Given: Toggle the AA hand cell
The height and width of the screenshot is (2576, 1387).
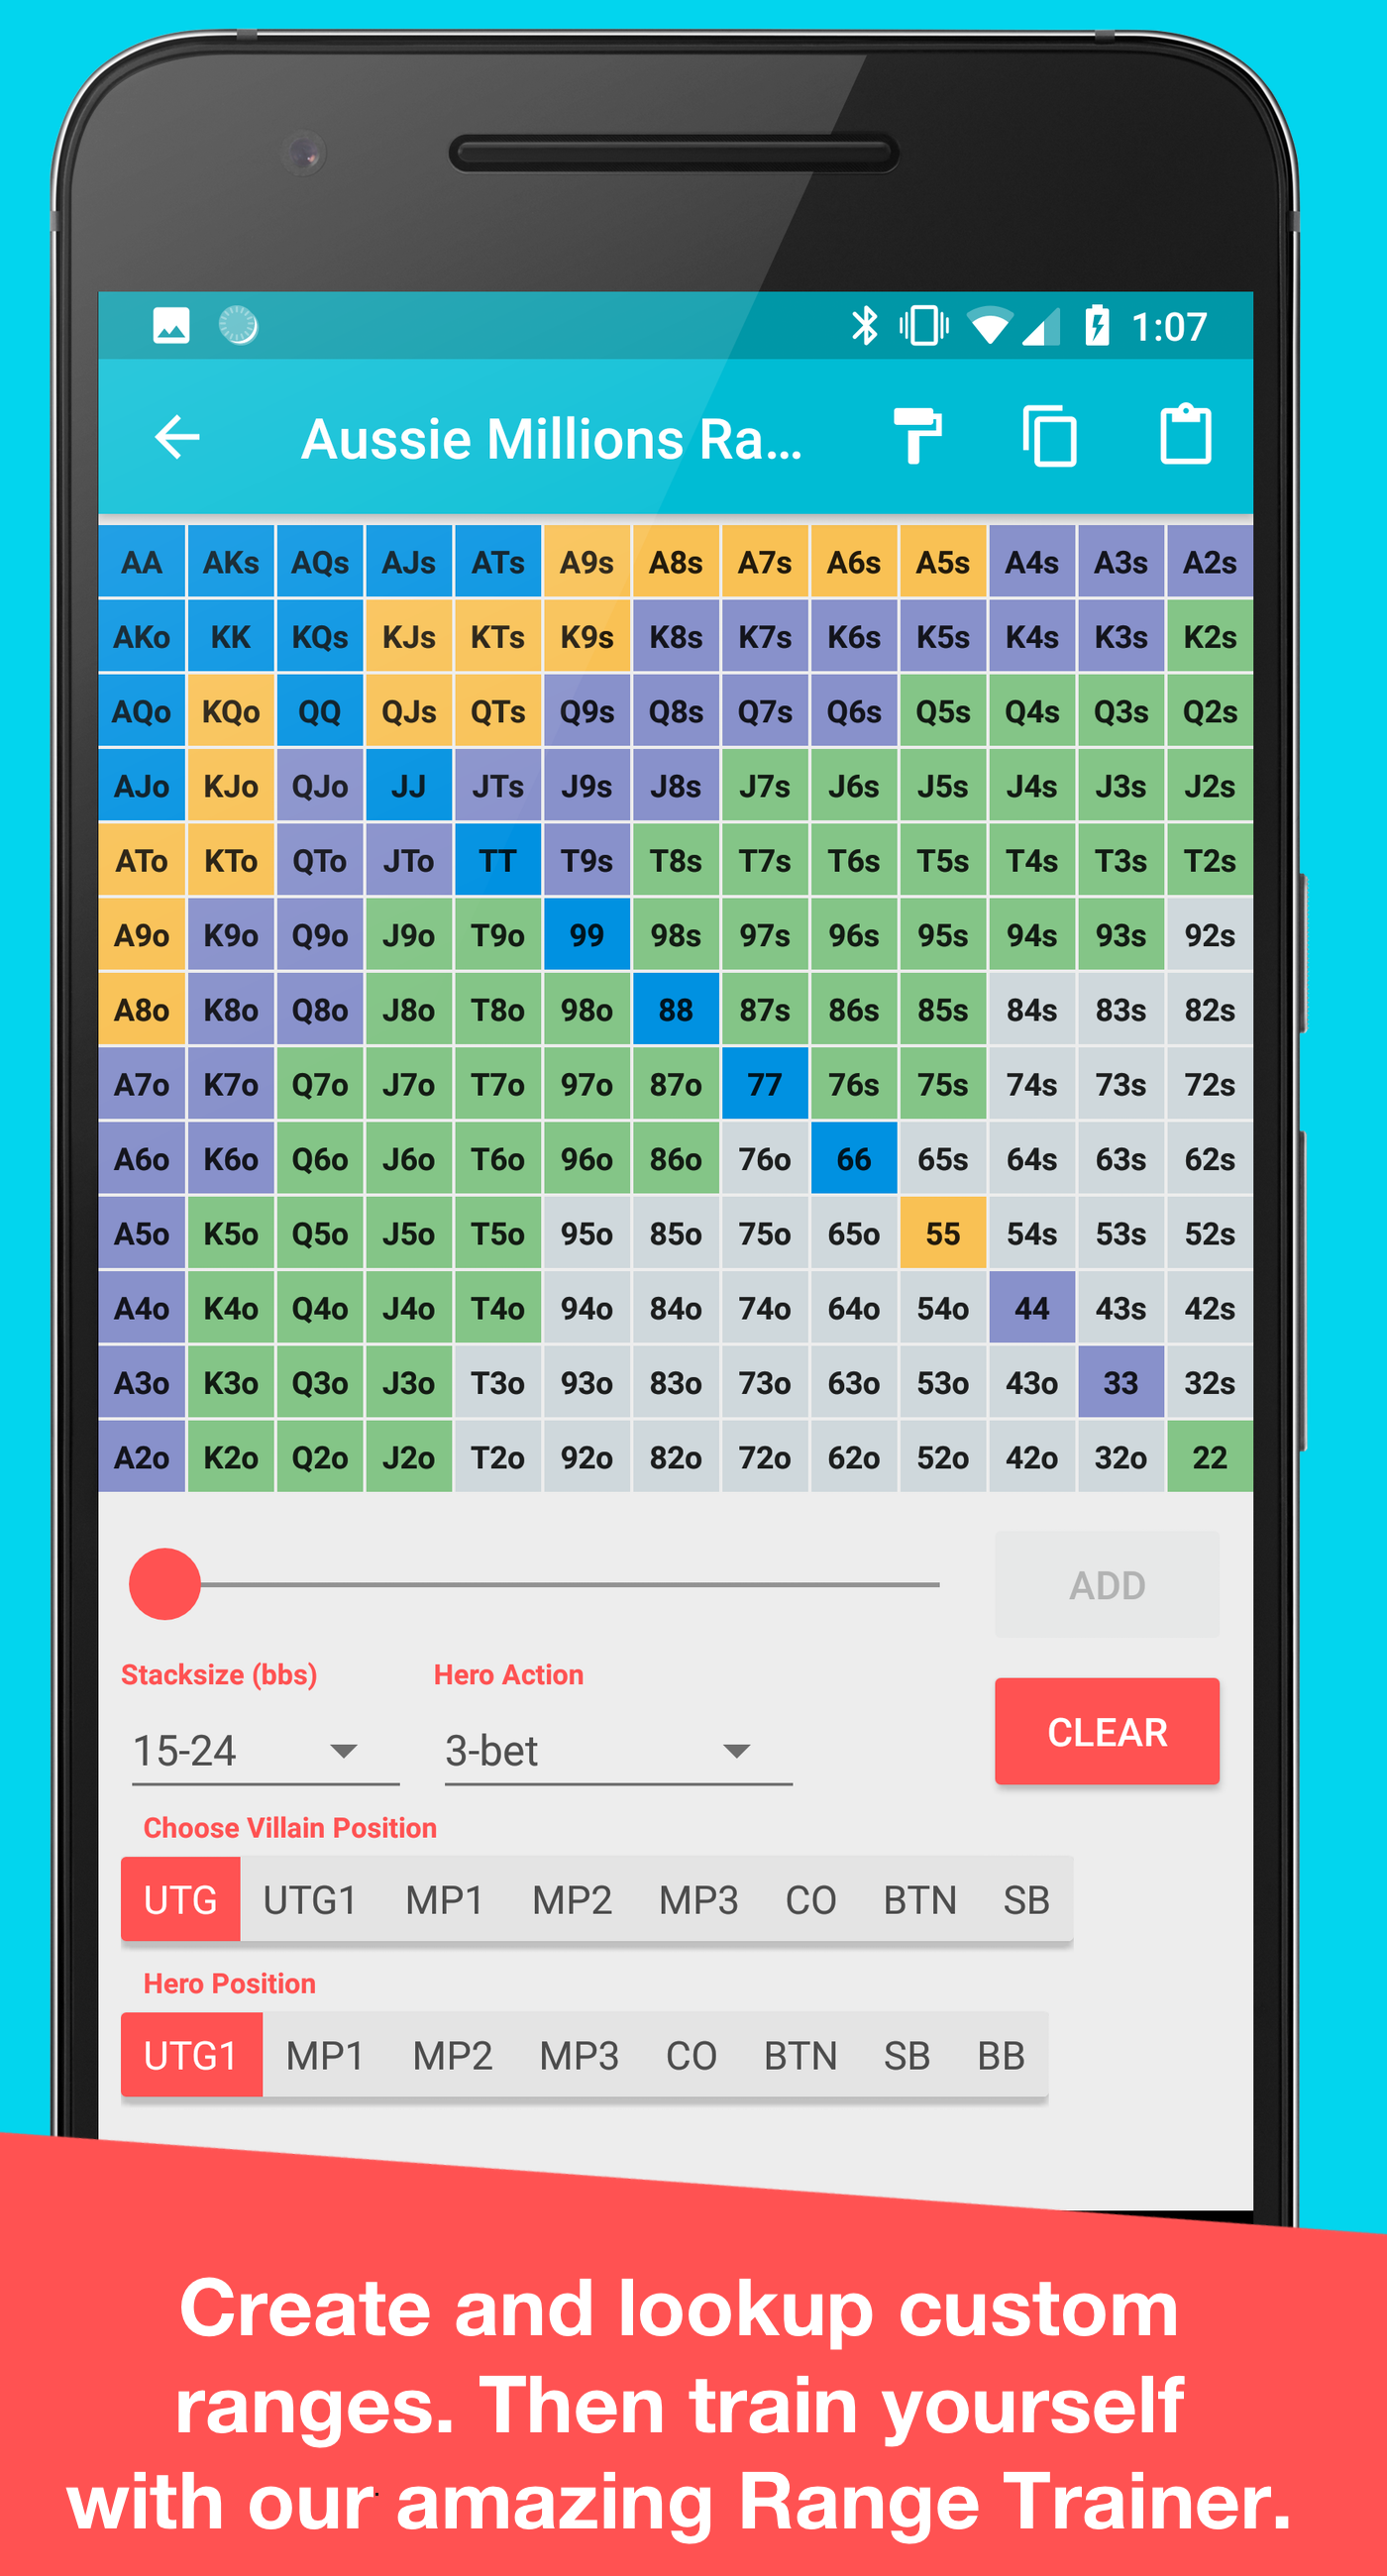Looking at the screenshot, I should coord(141,562).
